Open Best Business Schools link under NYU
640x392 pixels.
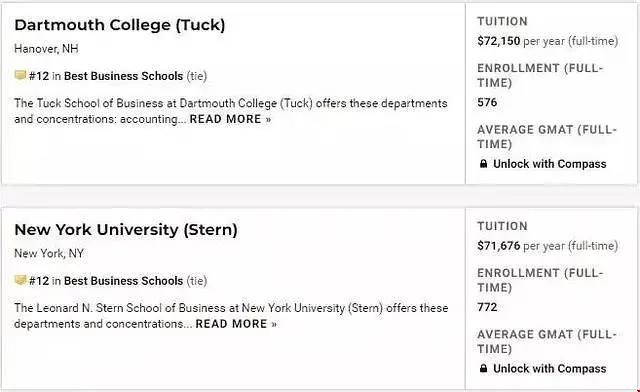pos(123,281)
